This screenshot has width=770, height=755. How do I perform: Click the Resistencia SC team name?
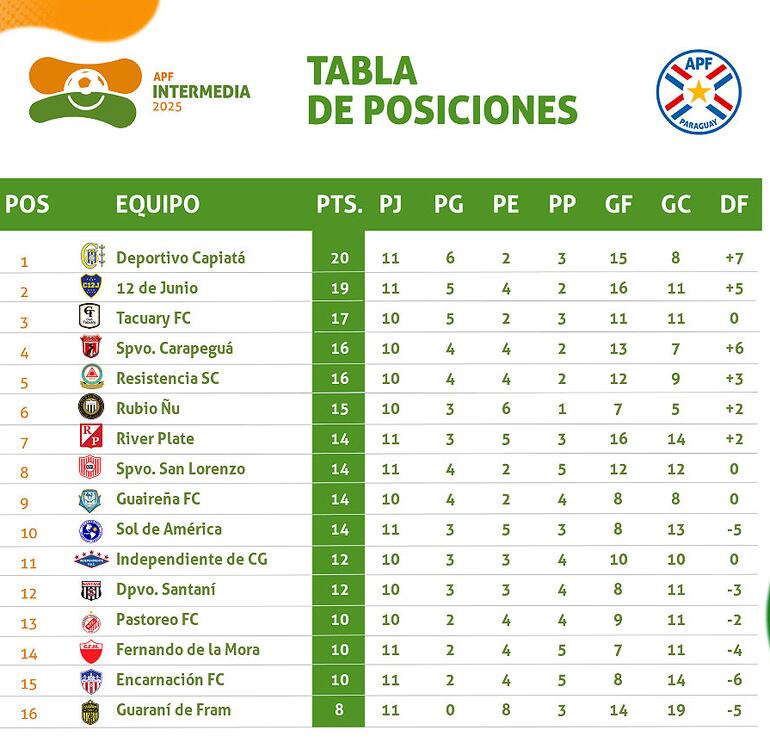point(167,378)
